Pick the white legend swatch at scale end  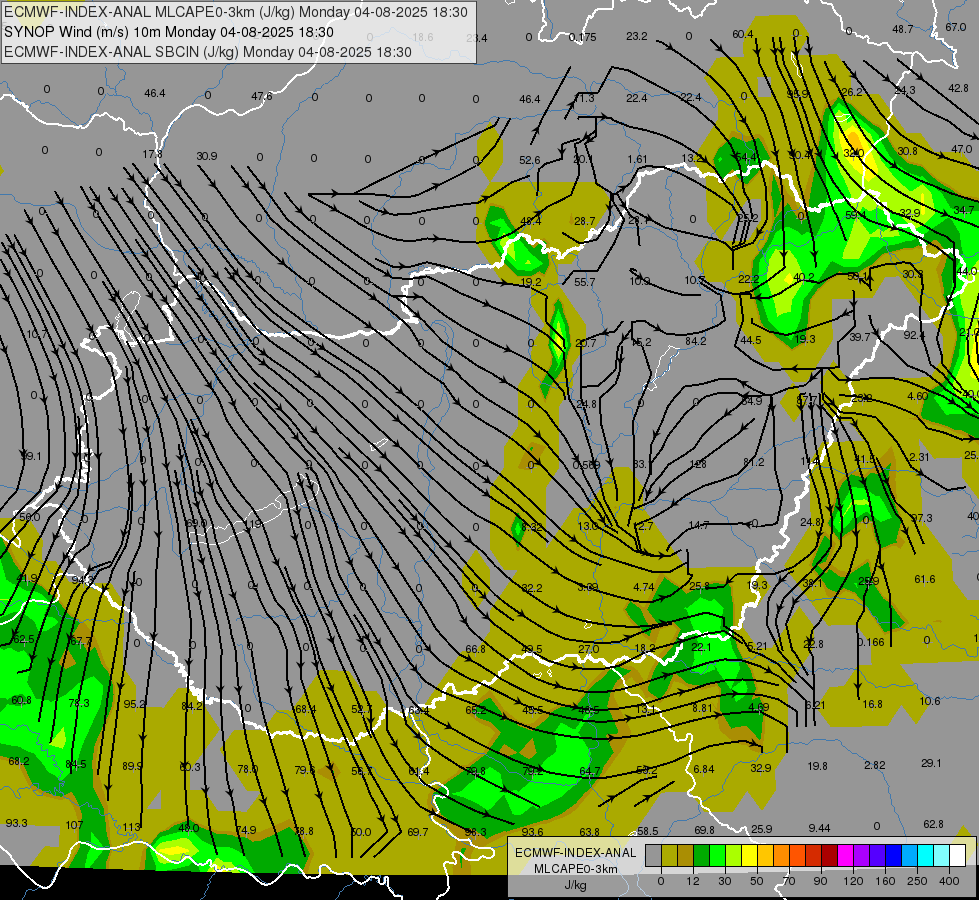click(x=958, y=856)
